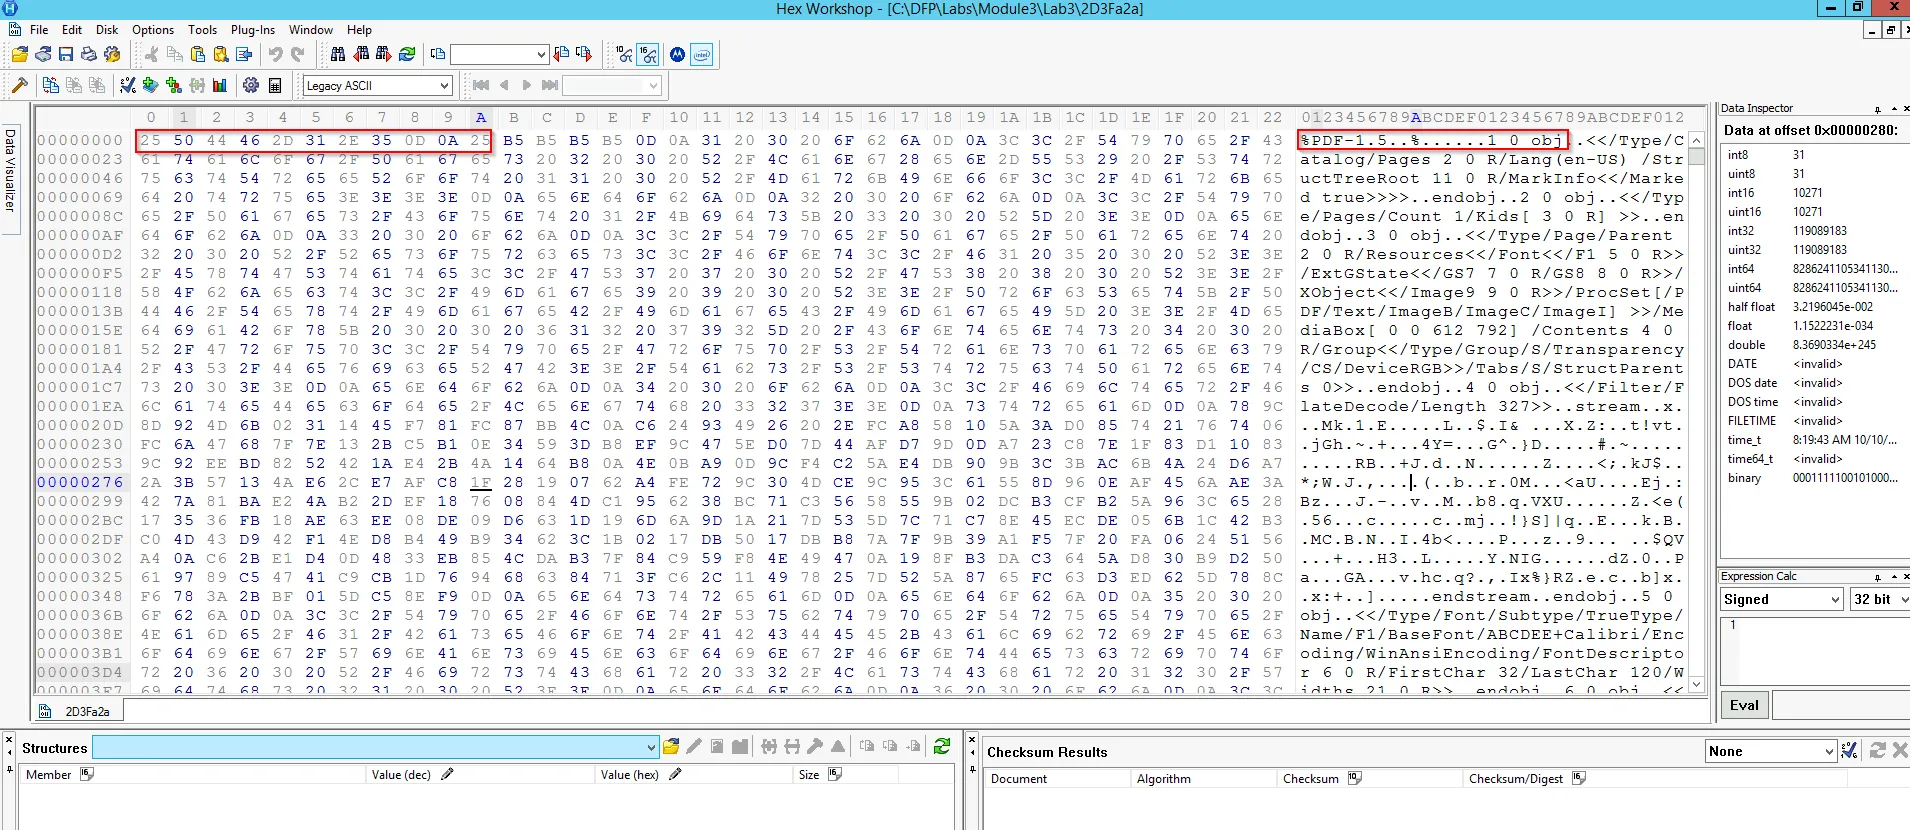Image resolution: width=1910 pixels, height=830 pixels.
Task: Toggle decimal (10) offset display button
Action: 624,55
